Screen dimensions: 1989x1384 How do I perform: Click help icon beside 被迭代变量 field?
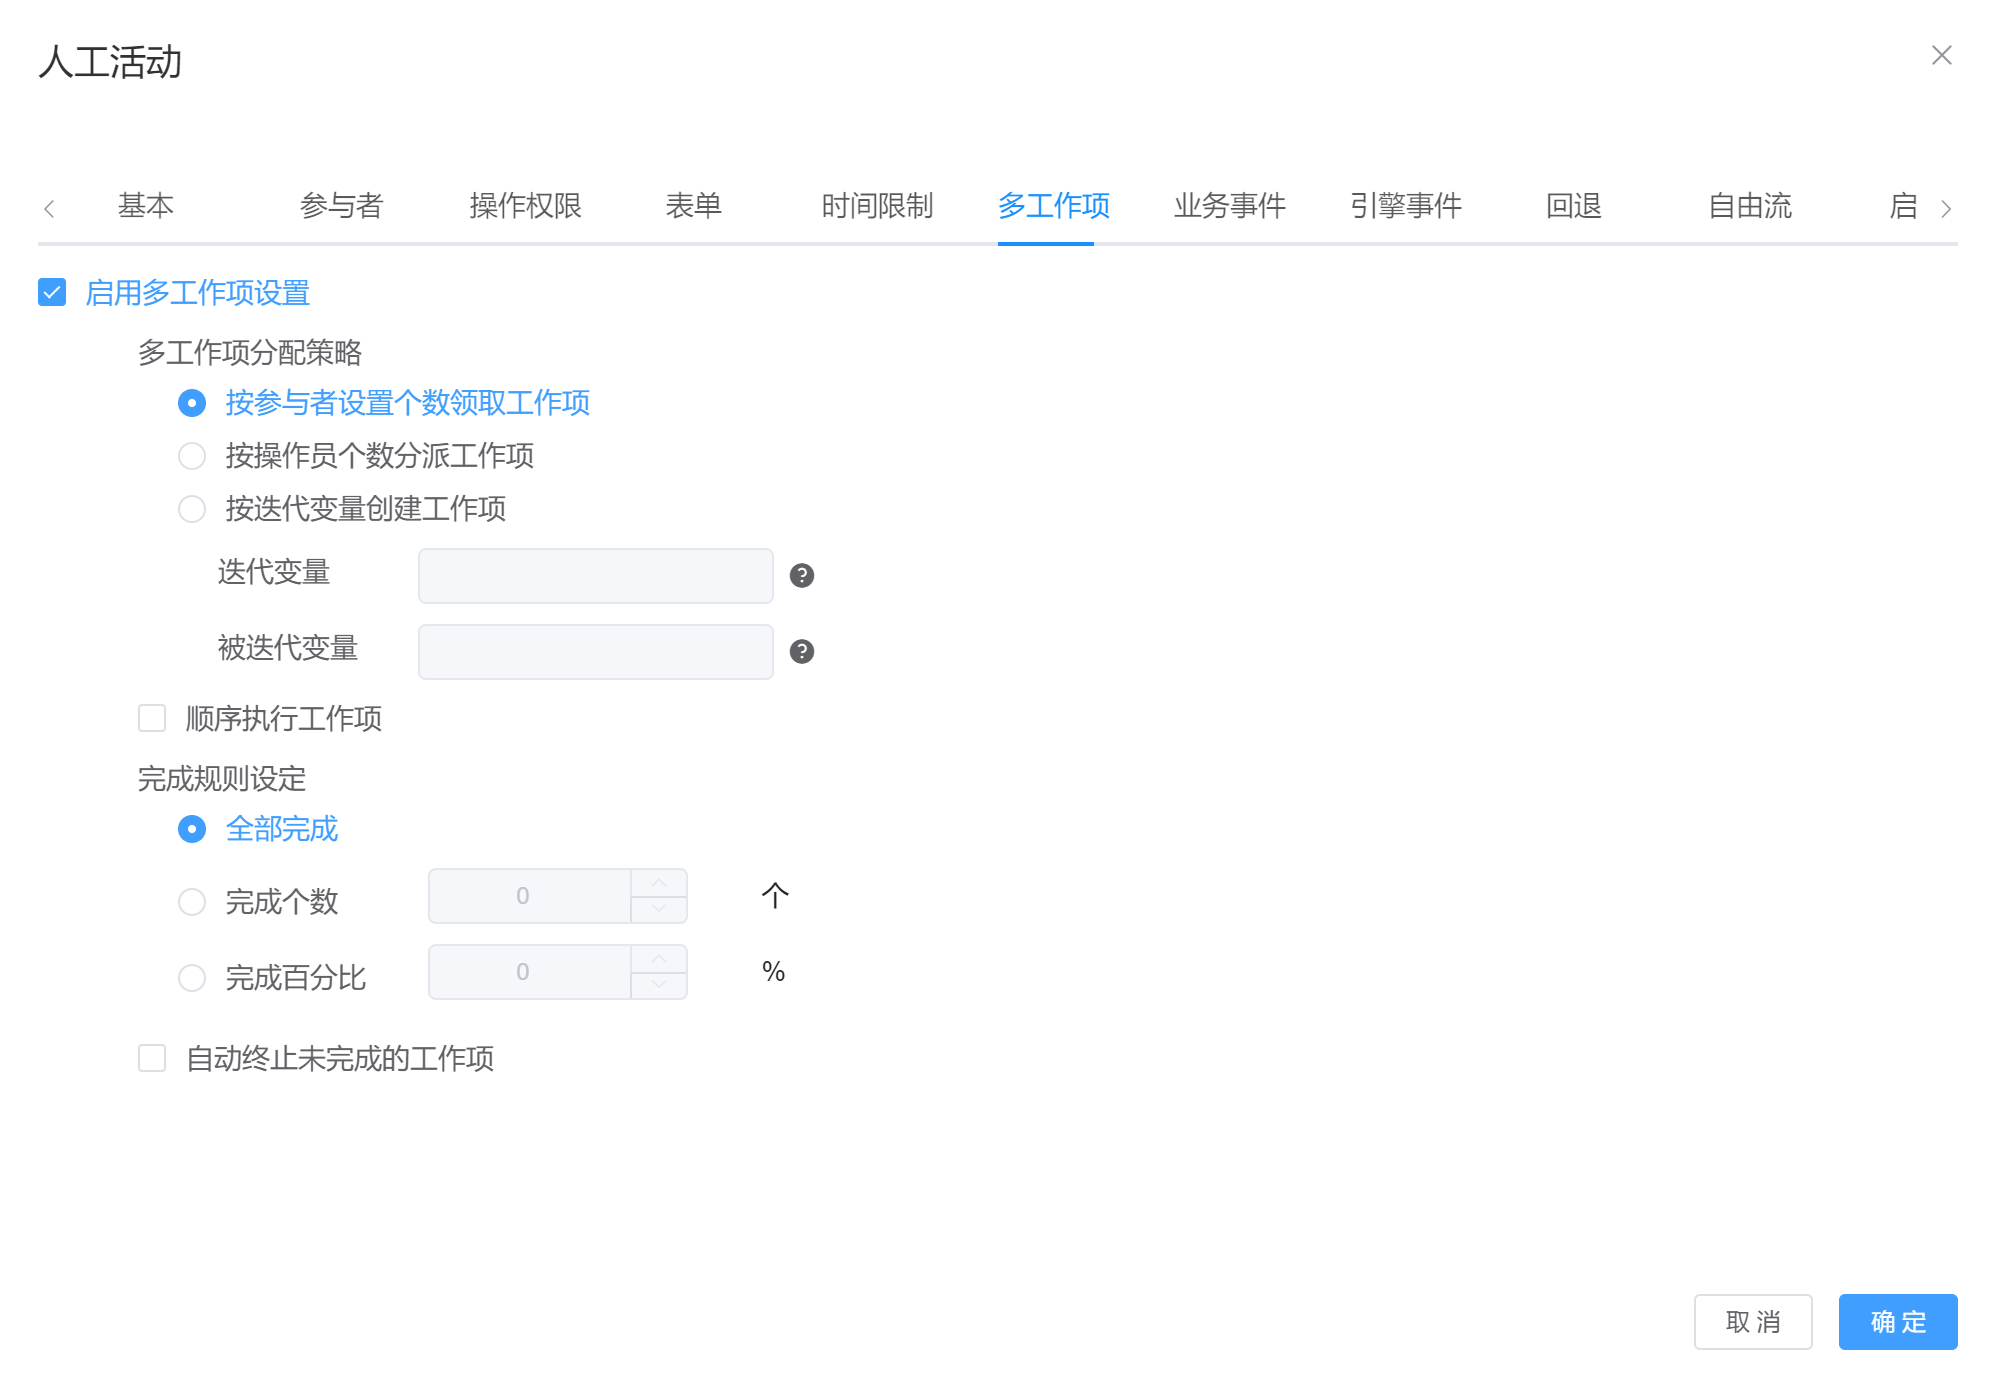801,652
